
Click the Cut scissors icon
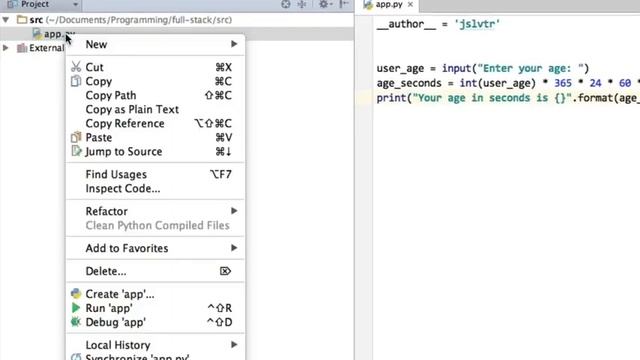pyautogui.click(x=76, y=67)
